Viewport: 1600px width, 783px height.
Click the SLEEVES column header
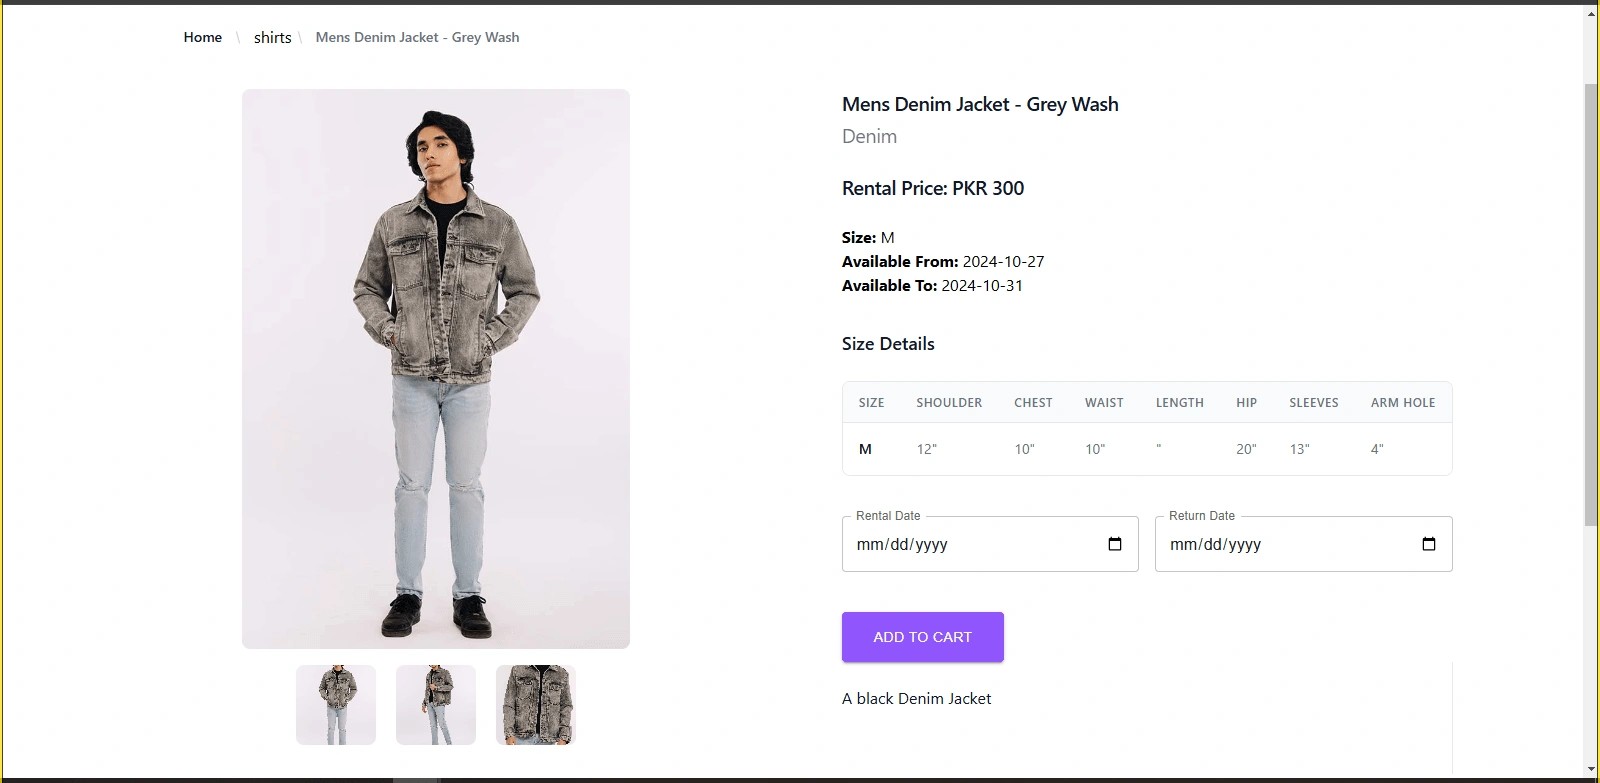coord(1313,403)
